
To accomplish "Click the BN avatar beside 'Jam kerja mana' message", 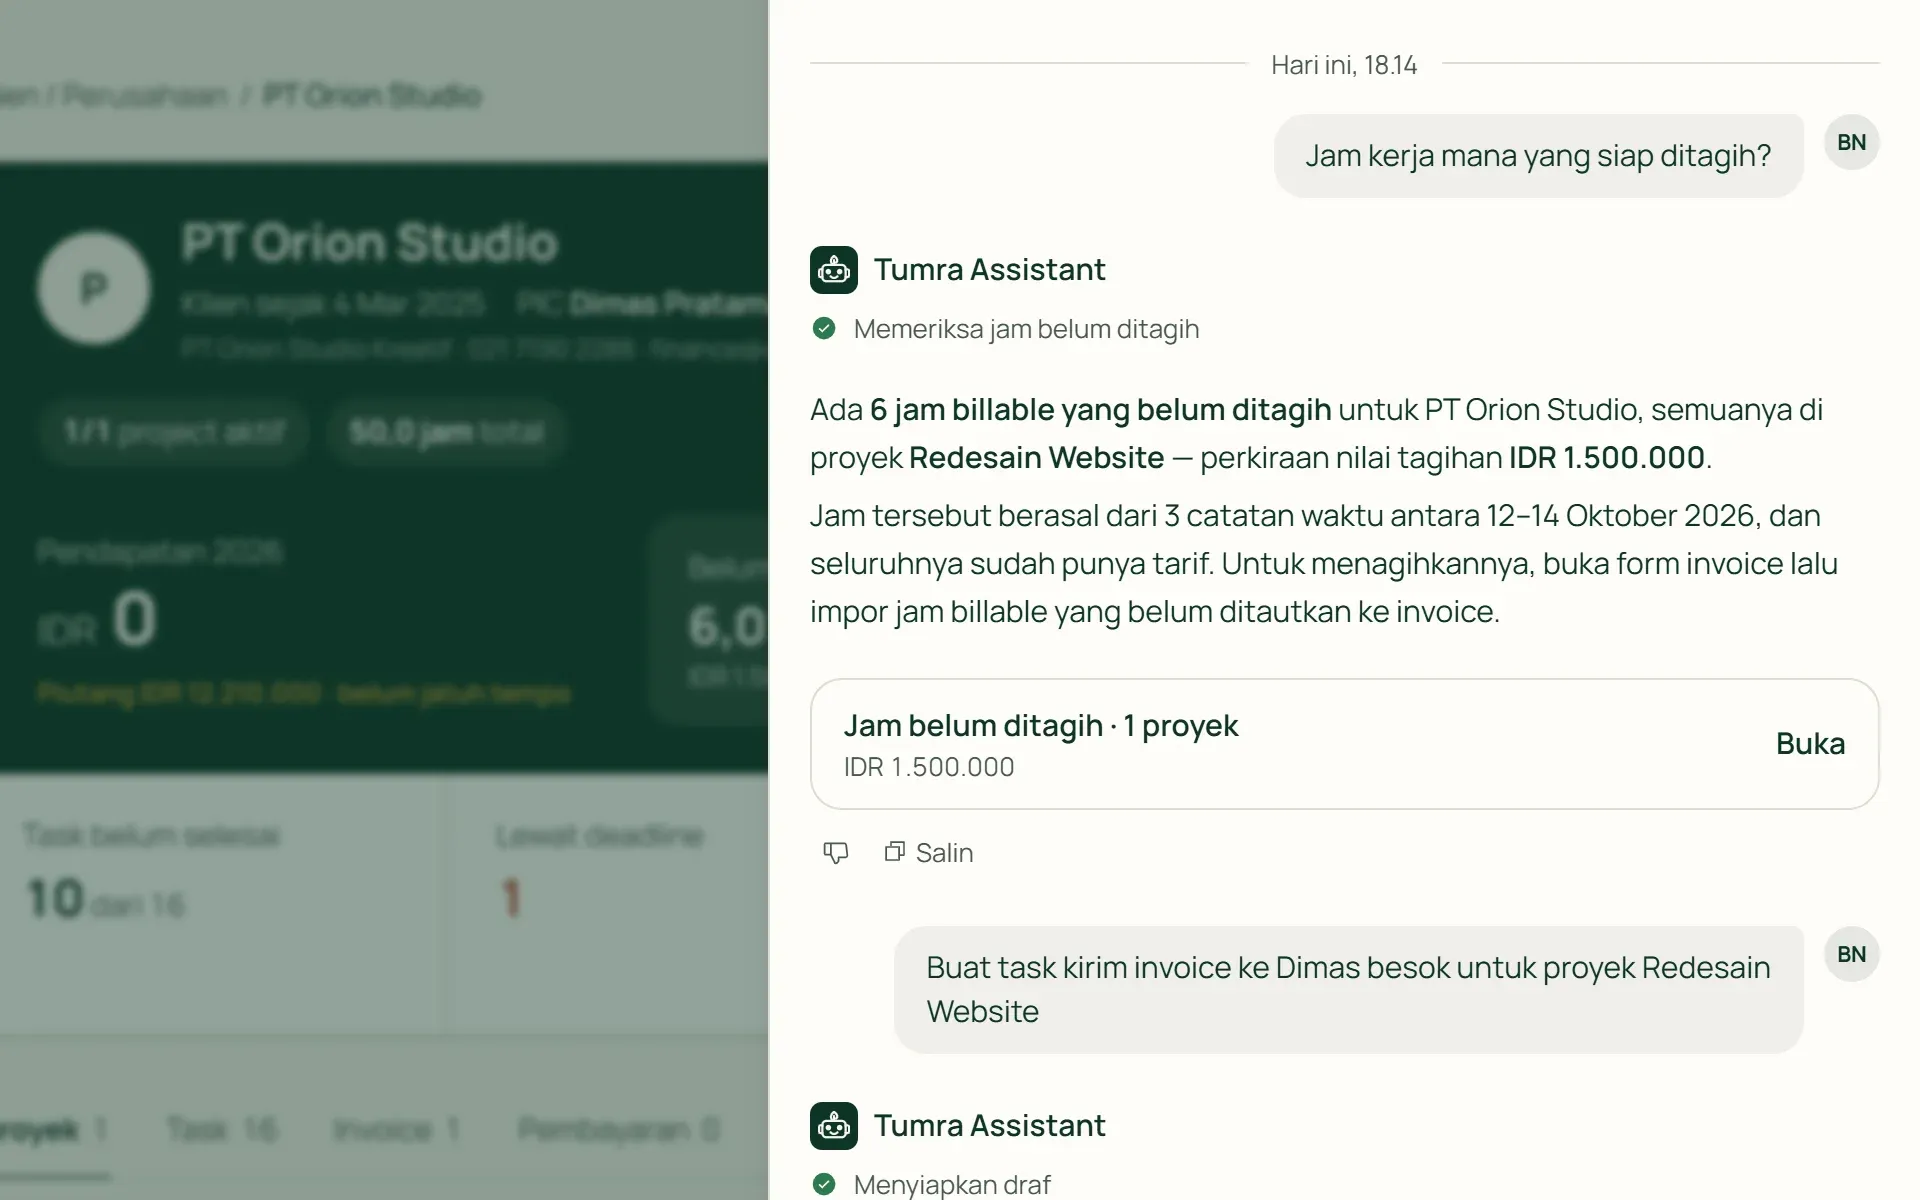I will [1852, 143].
